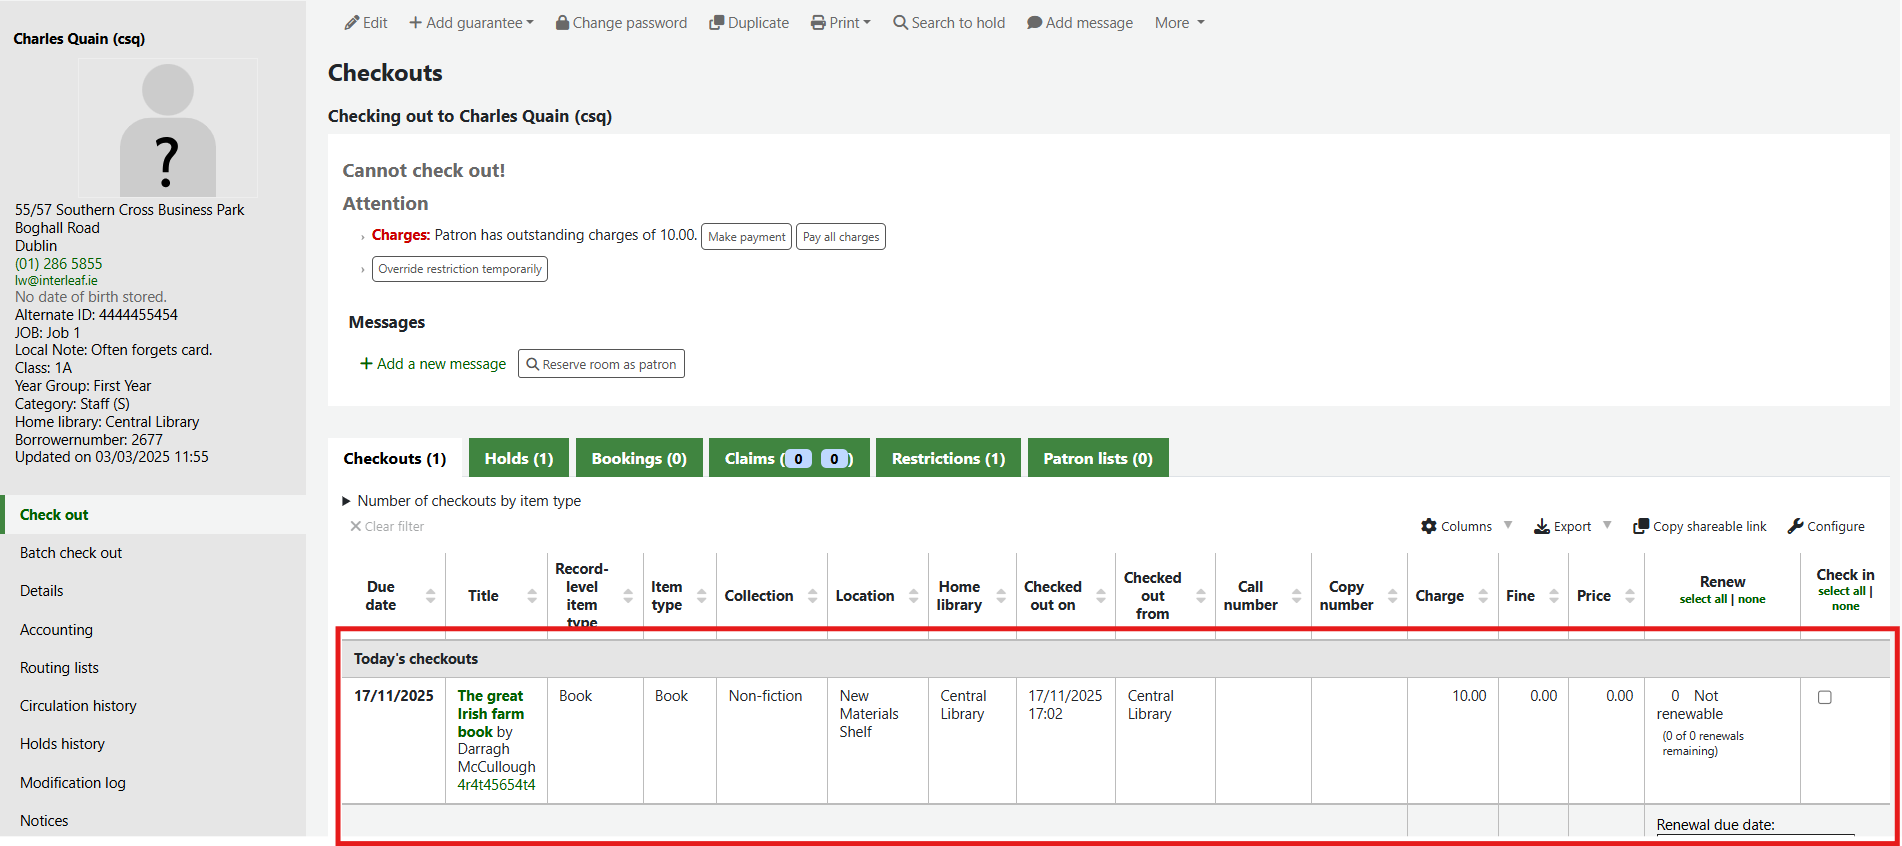Click Override restriction temporarily button
1902x846 pixels.
[x=460, y=269]
